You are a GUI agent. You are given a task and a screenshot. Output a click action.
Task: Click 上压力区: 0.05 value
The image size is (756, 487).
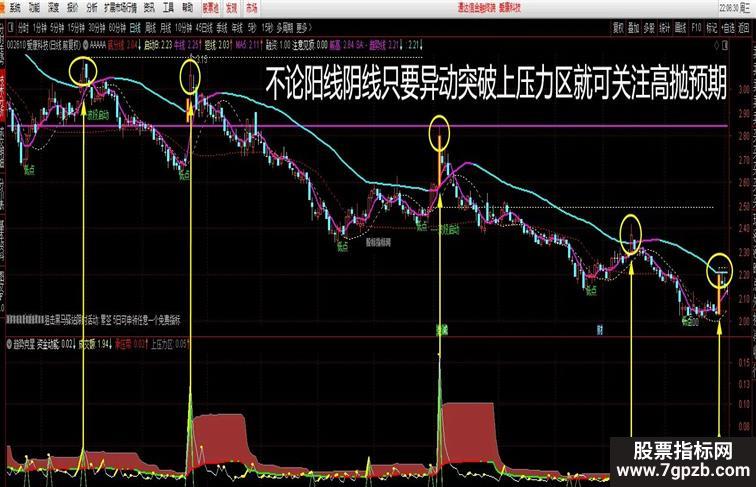[169, 344]
